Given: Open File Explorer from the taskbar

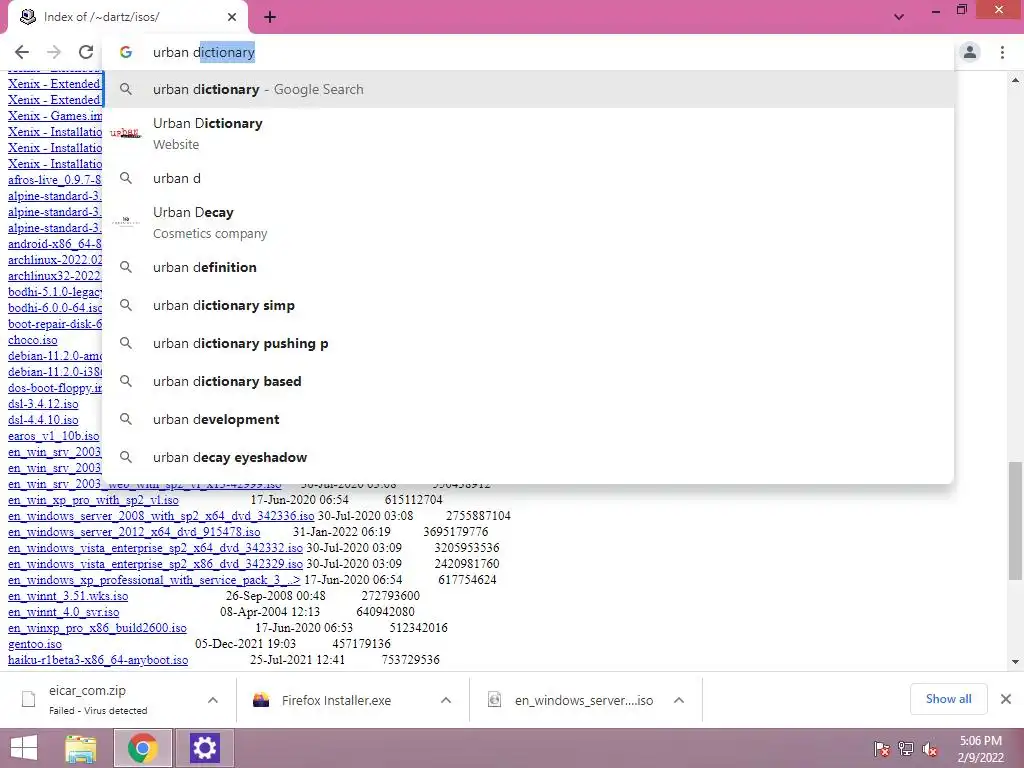Looking at the screenshot, I should click(80, 748).
